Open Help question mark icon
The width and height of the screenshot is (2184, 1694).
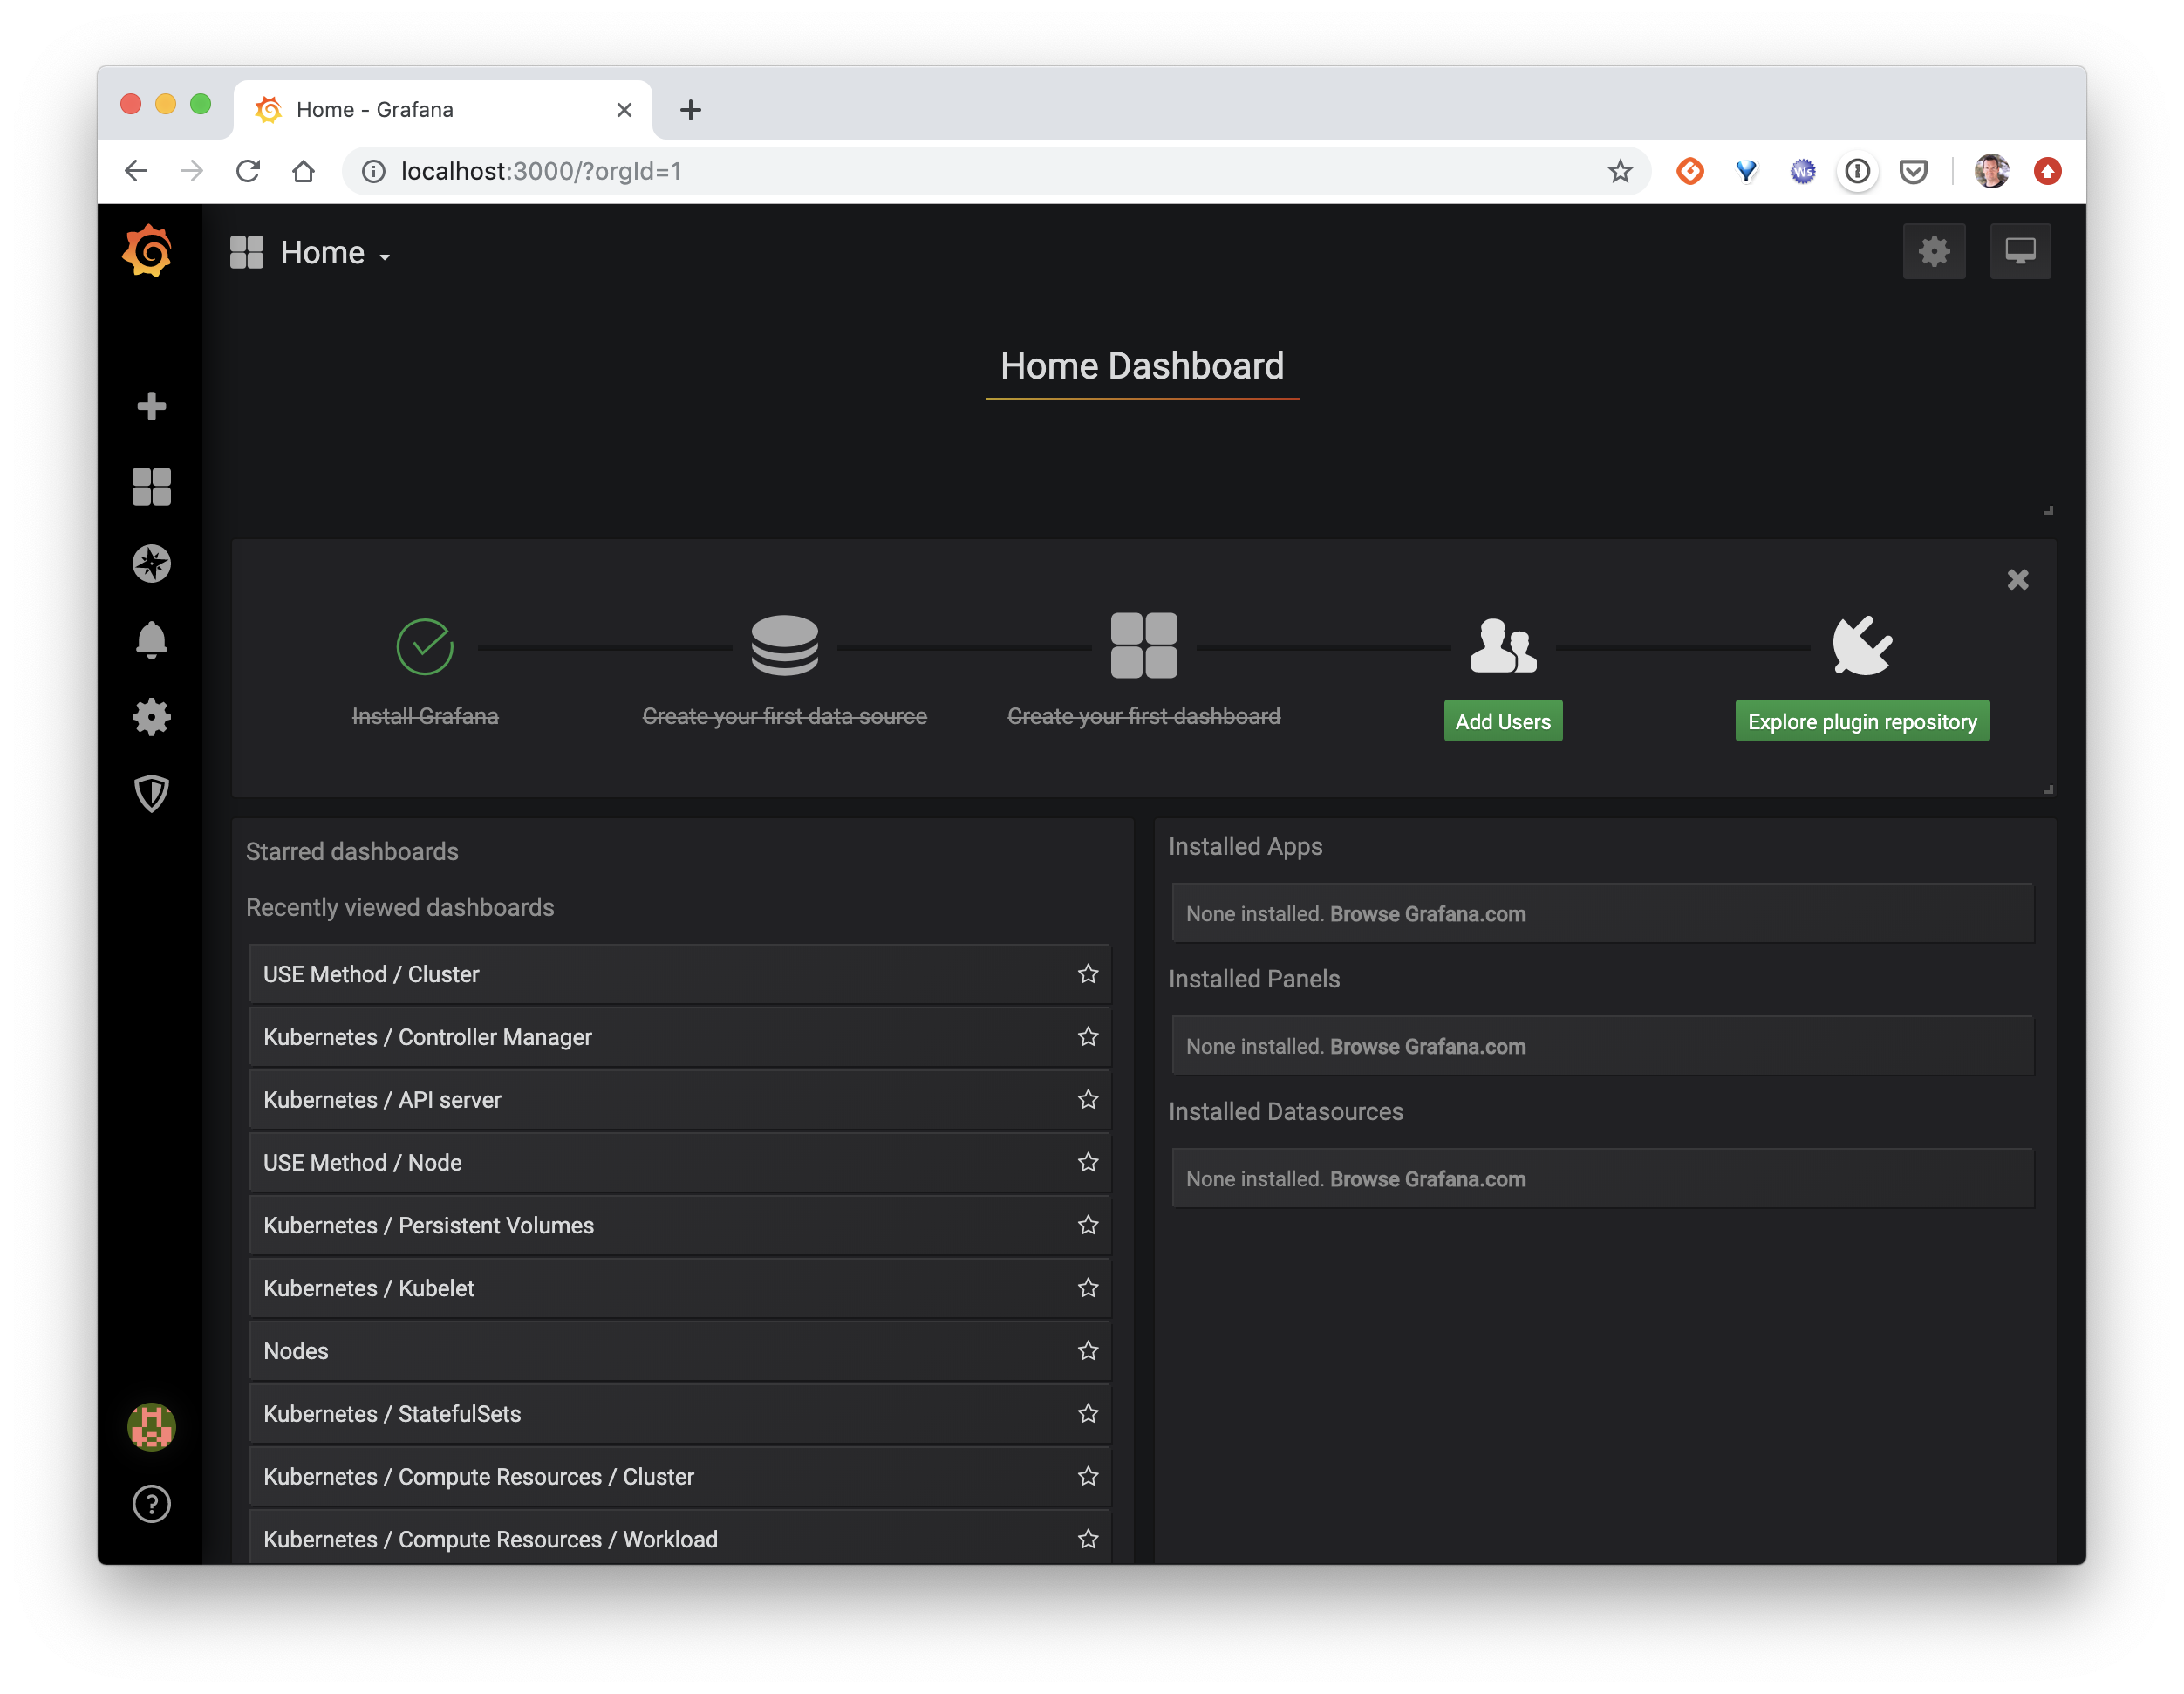[151, 1504]
